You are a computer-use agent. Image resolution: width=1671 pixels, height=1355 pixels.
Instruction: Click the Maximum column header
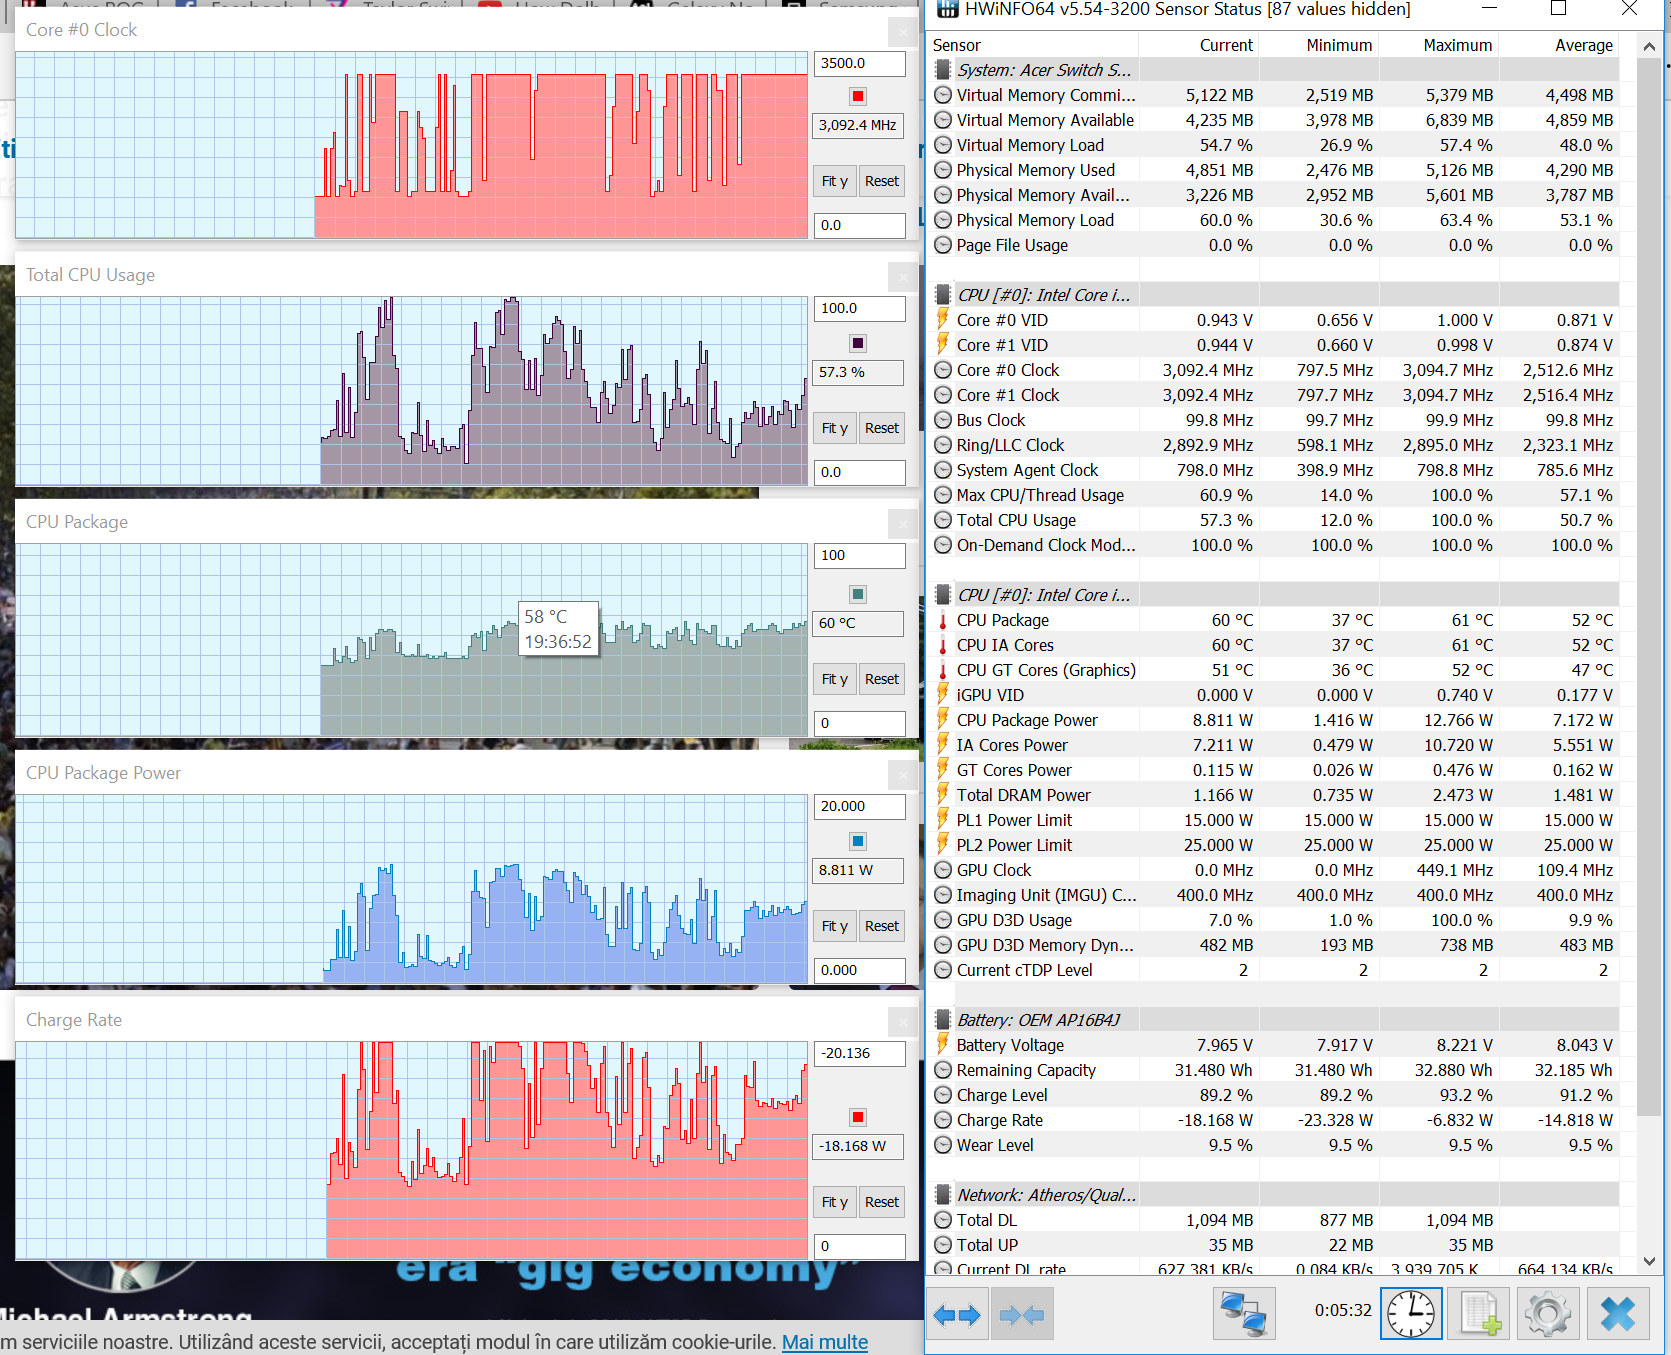(1438, 45)
